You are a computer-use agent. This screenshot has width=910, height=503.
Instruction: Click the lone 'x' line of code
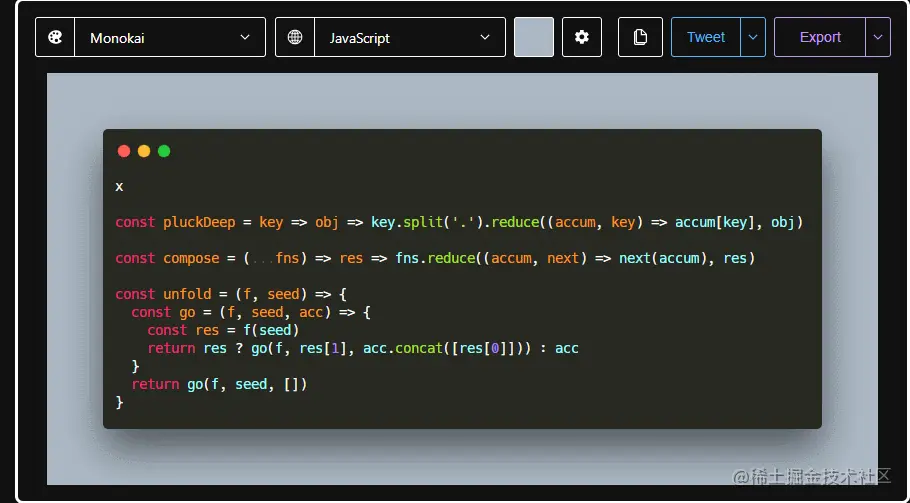coord(119,186)
